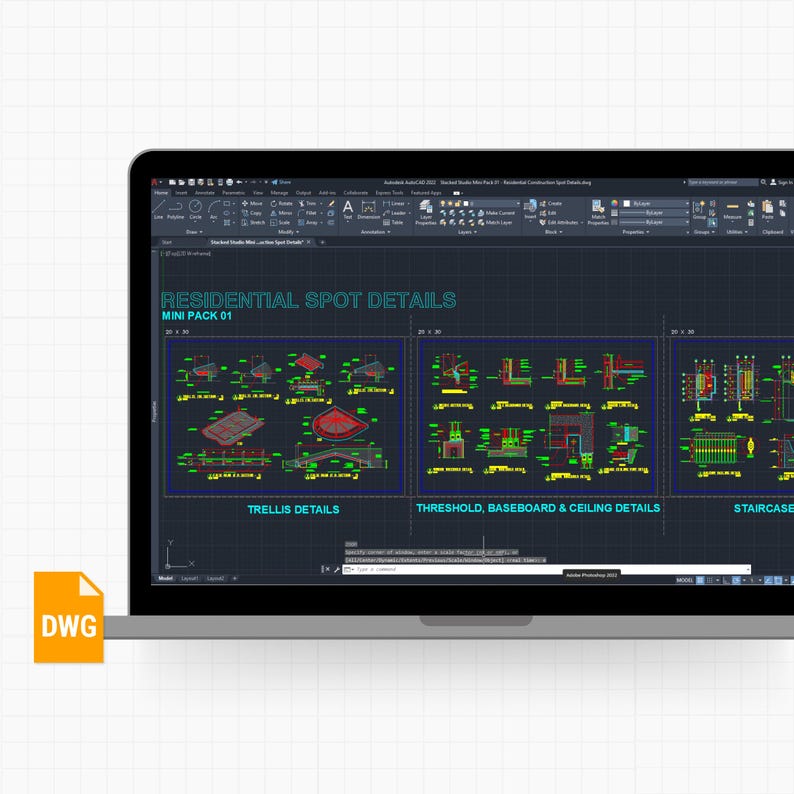Click Make Current layer button

click(x=496, y=213)
